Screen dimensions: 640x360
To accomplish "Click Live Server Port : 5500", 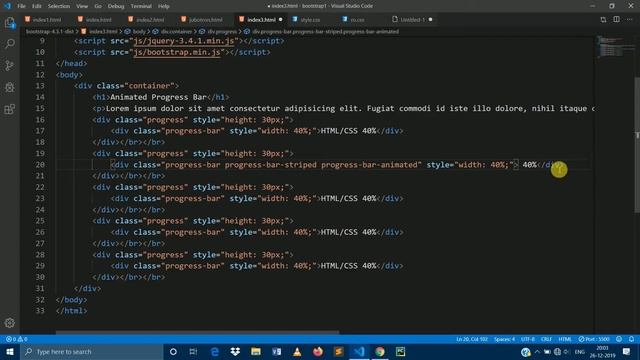I will click(x=594, y=339).
